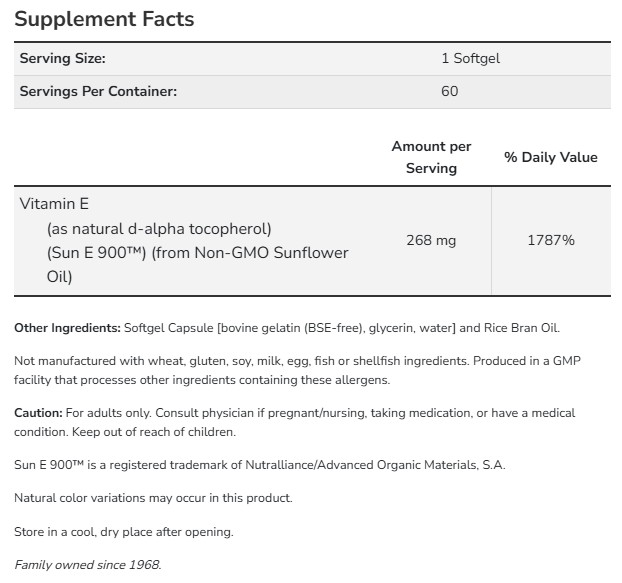Click the "as natural d-alpha tocopherol" line
The height and width of the screenshot is (583, 622).
[x=159, y=228]
